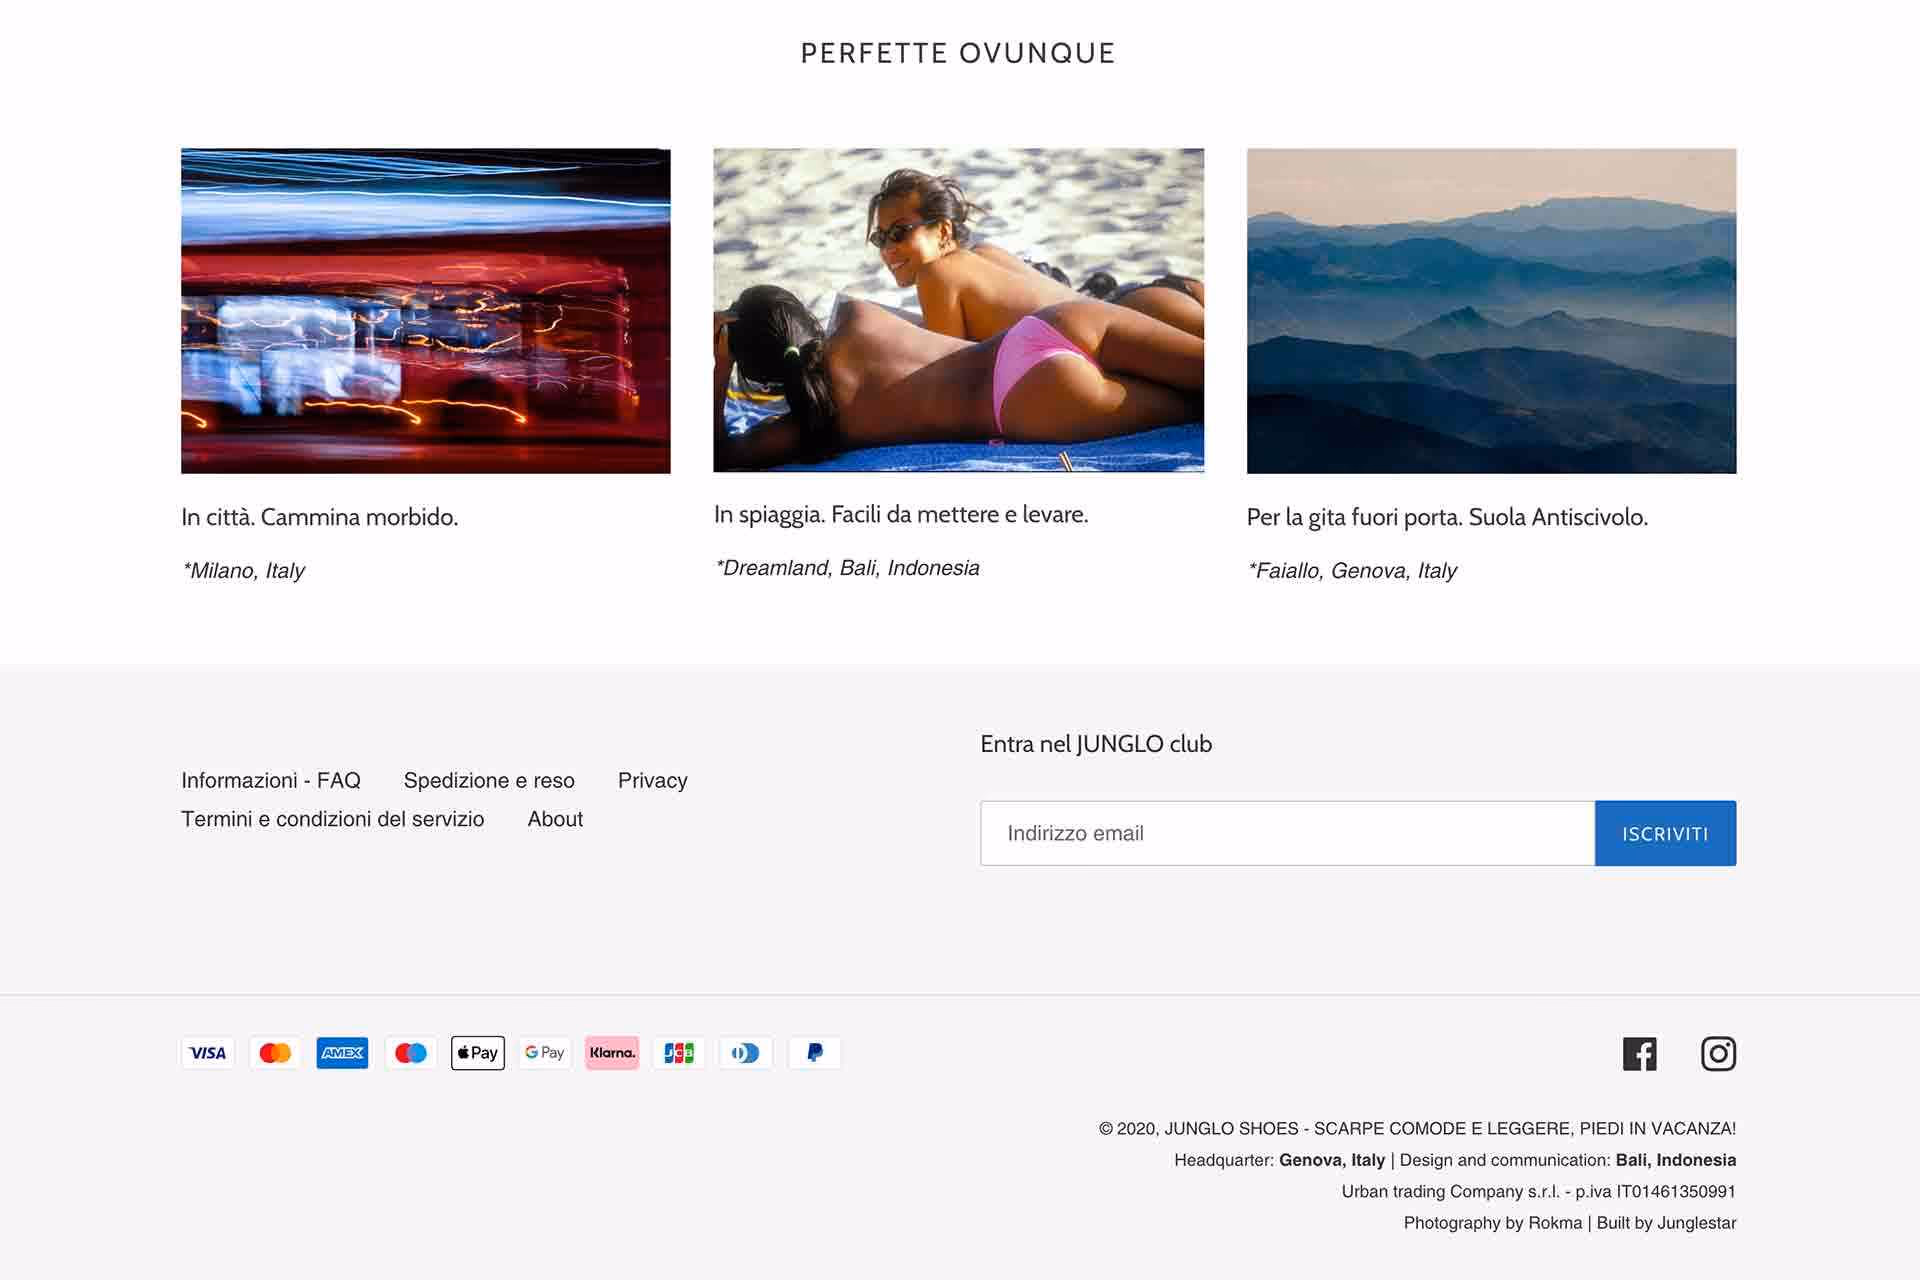The image size is (1920, 1280).
Task: Click 'Entra nel JUNGLO club' heading
Action: 1096,744
